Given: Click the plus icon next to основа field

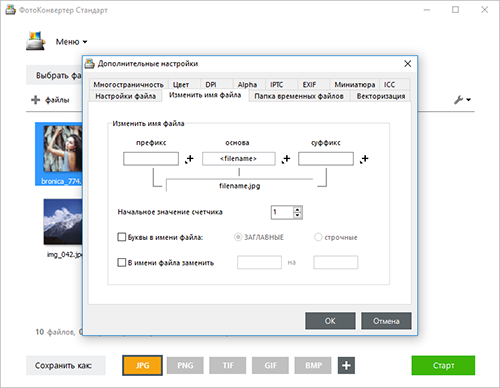Looking at the screenshot, I should click(286, 159).
